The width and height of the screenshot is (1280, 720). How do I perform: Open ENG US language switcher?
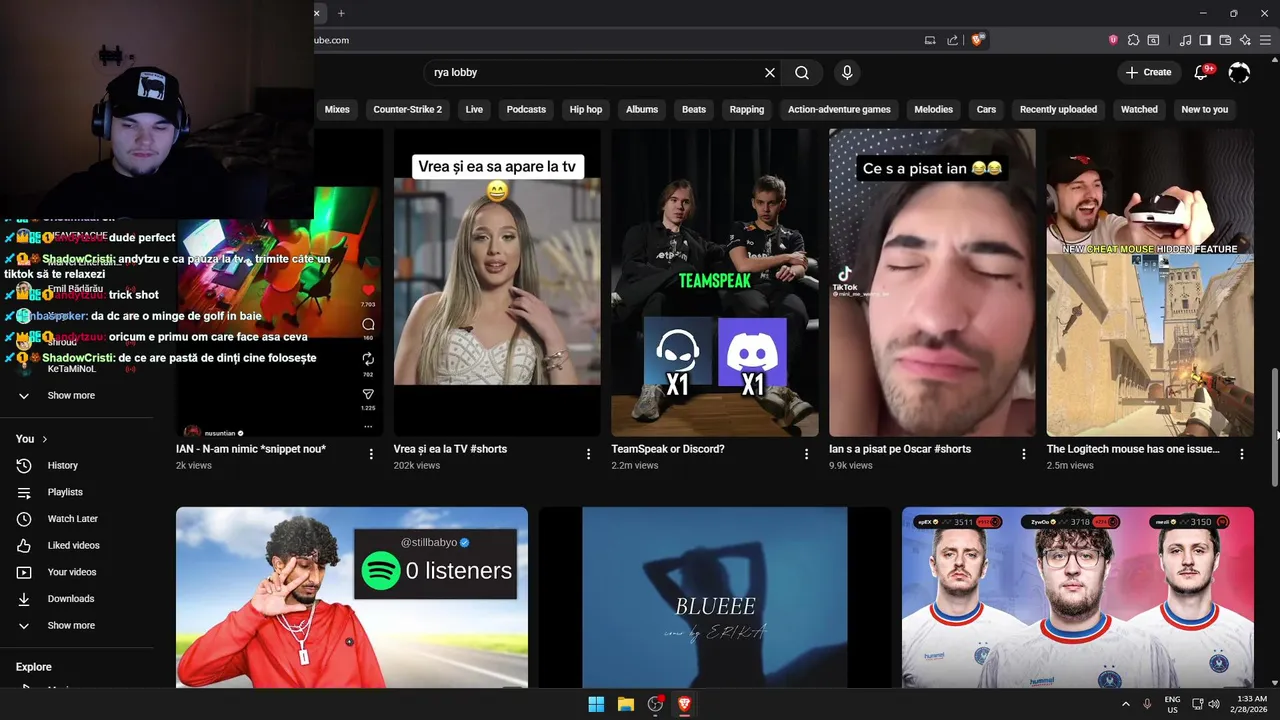click(x=1172, y=704)
